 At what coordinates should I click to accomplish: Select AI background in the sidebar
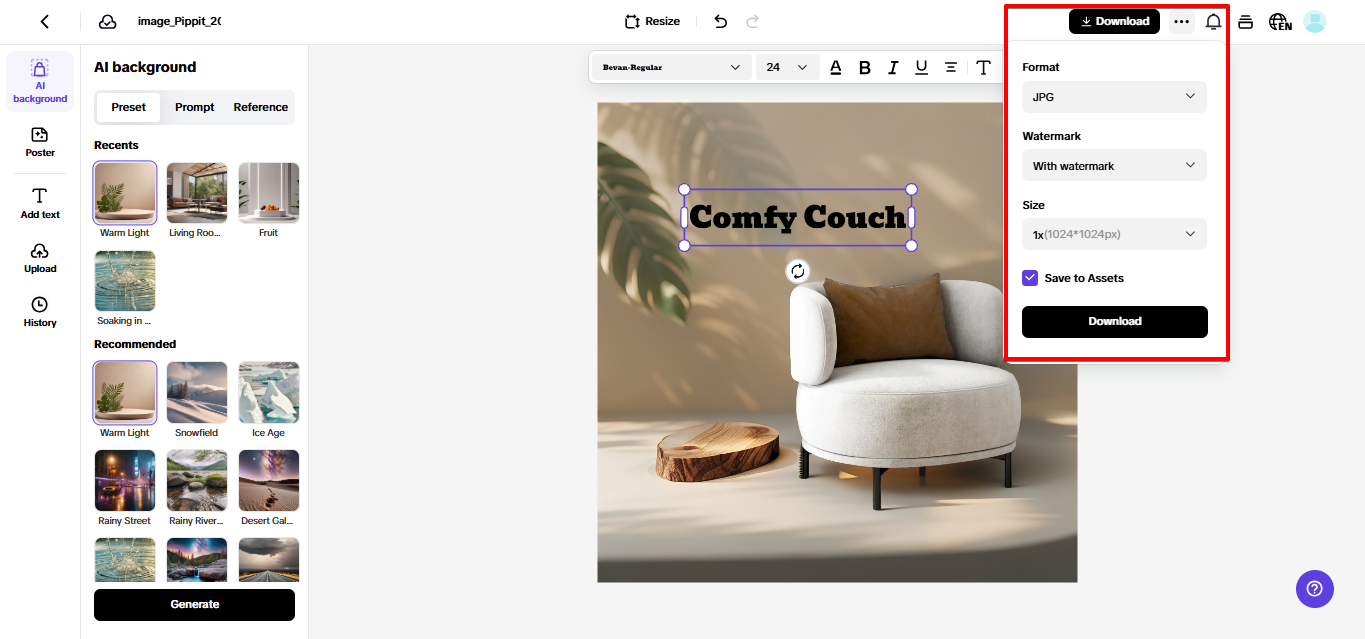click(40, 81)
